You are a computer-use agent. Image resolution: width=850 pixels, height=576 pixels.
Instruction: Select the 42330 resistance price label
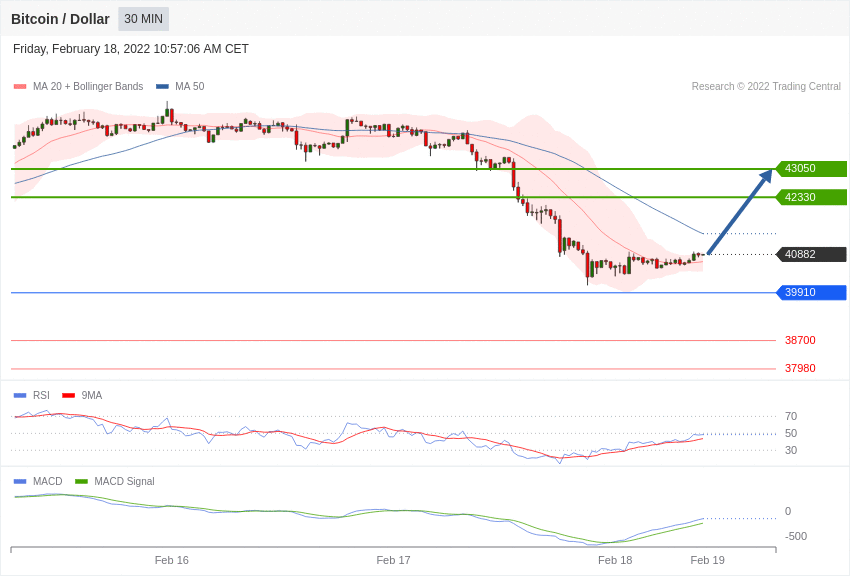point(812,197)
